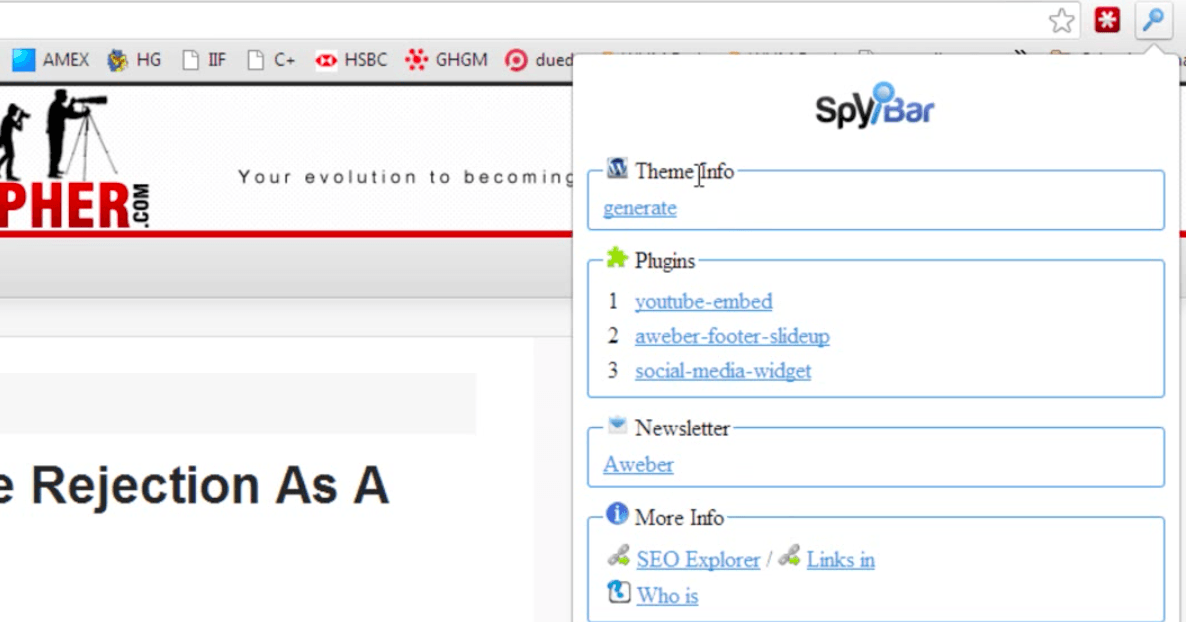Click the bookmark star icon
1186x622 pixels.
point(1061,20)
